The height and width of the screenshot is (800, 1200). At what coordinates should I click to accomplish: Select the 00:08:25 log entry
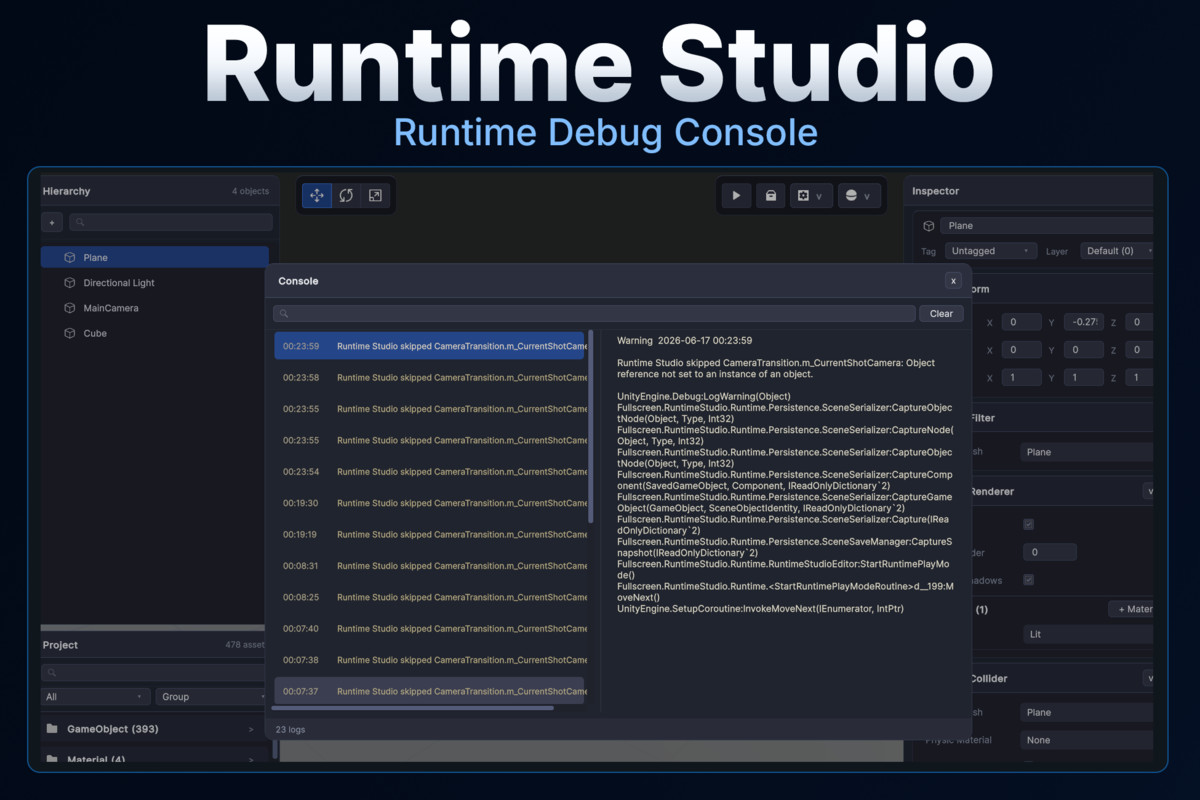pyautogui.click(x=429, y=597)
